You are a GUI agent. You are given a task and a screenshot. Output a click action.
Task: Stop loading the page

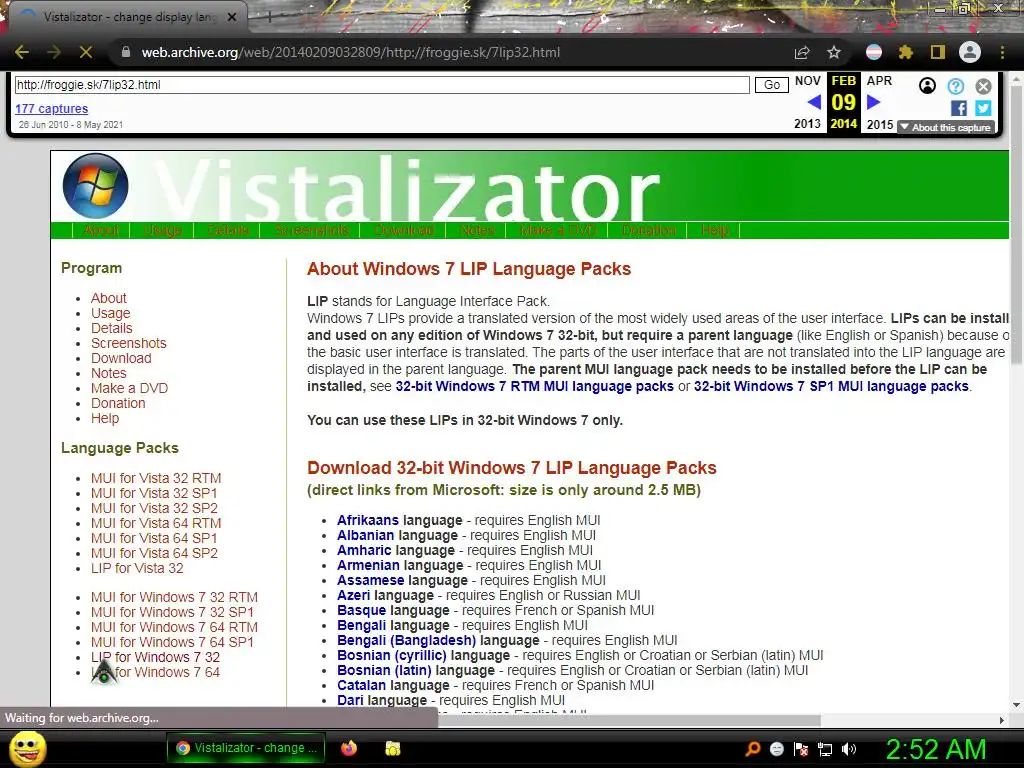(86, 52)
